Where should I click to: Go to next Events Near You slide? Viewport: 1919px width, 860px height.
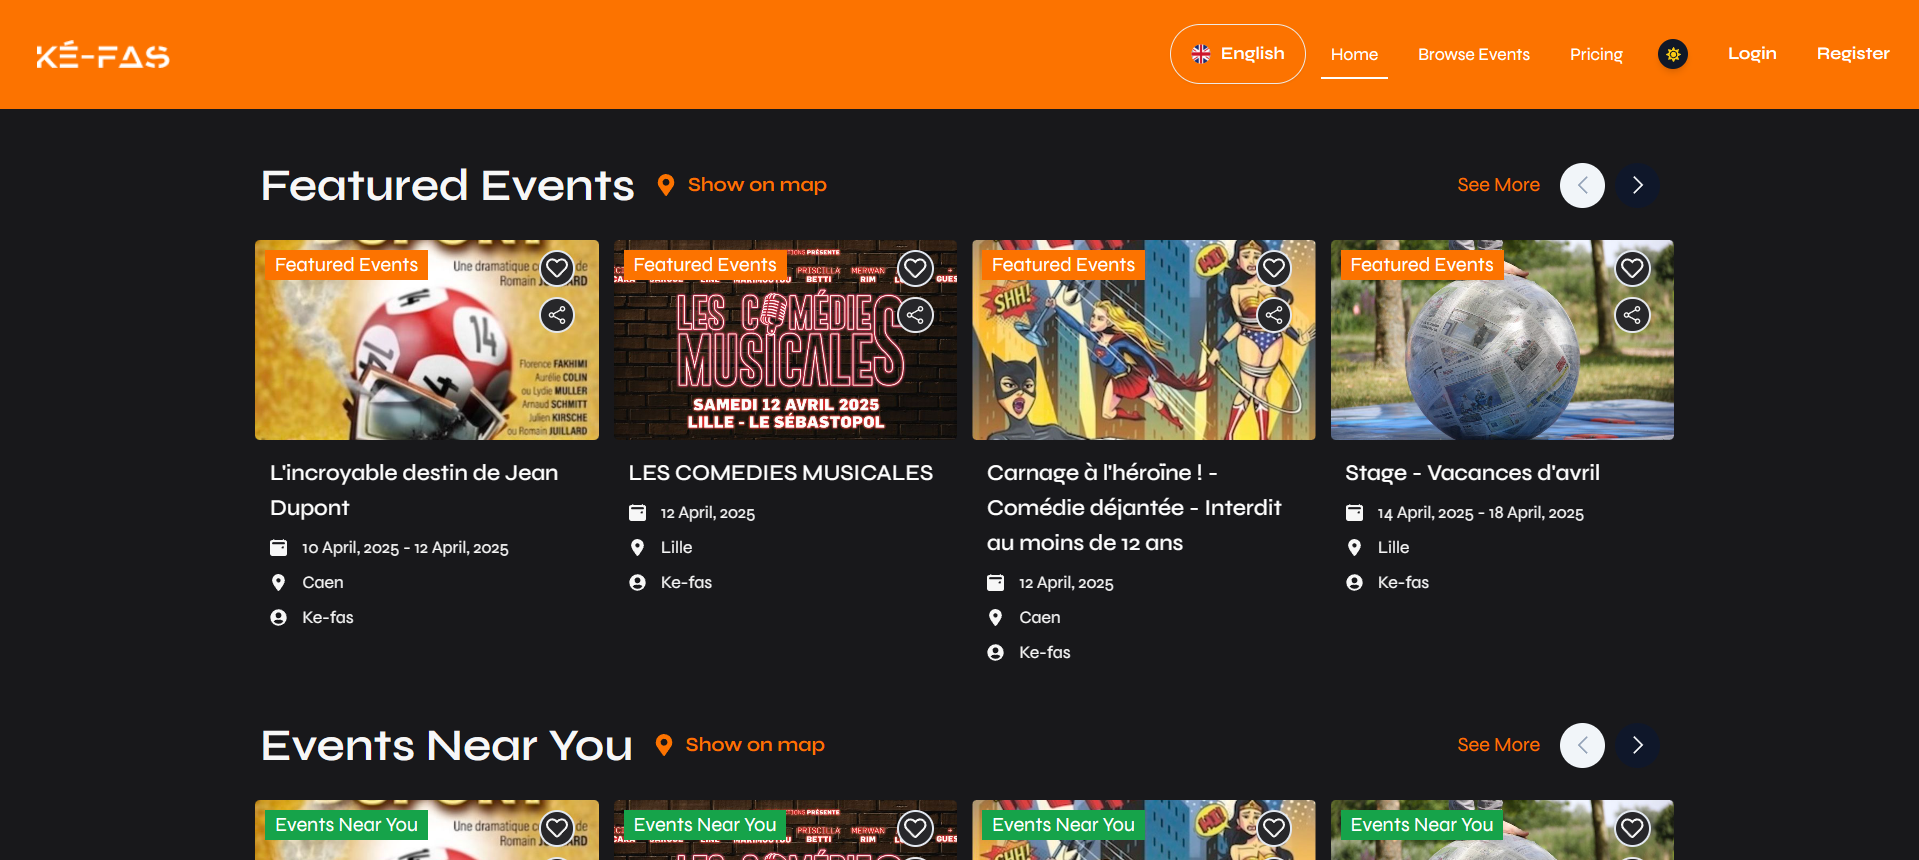[1637, 745]
